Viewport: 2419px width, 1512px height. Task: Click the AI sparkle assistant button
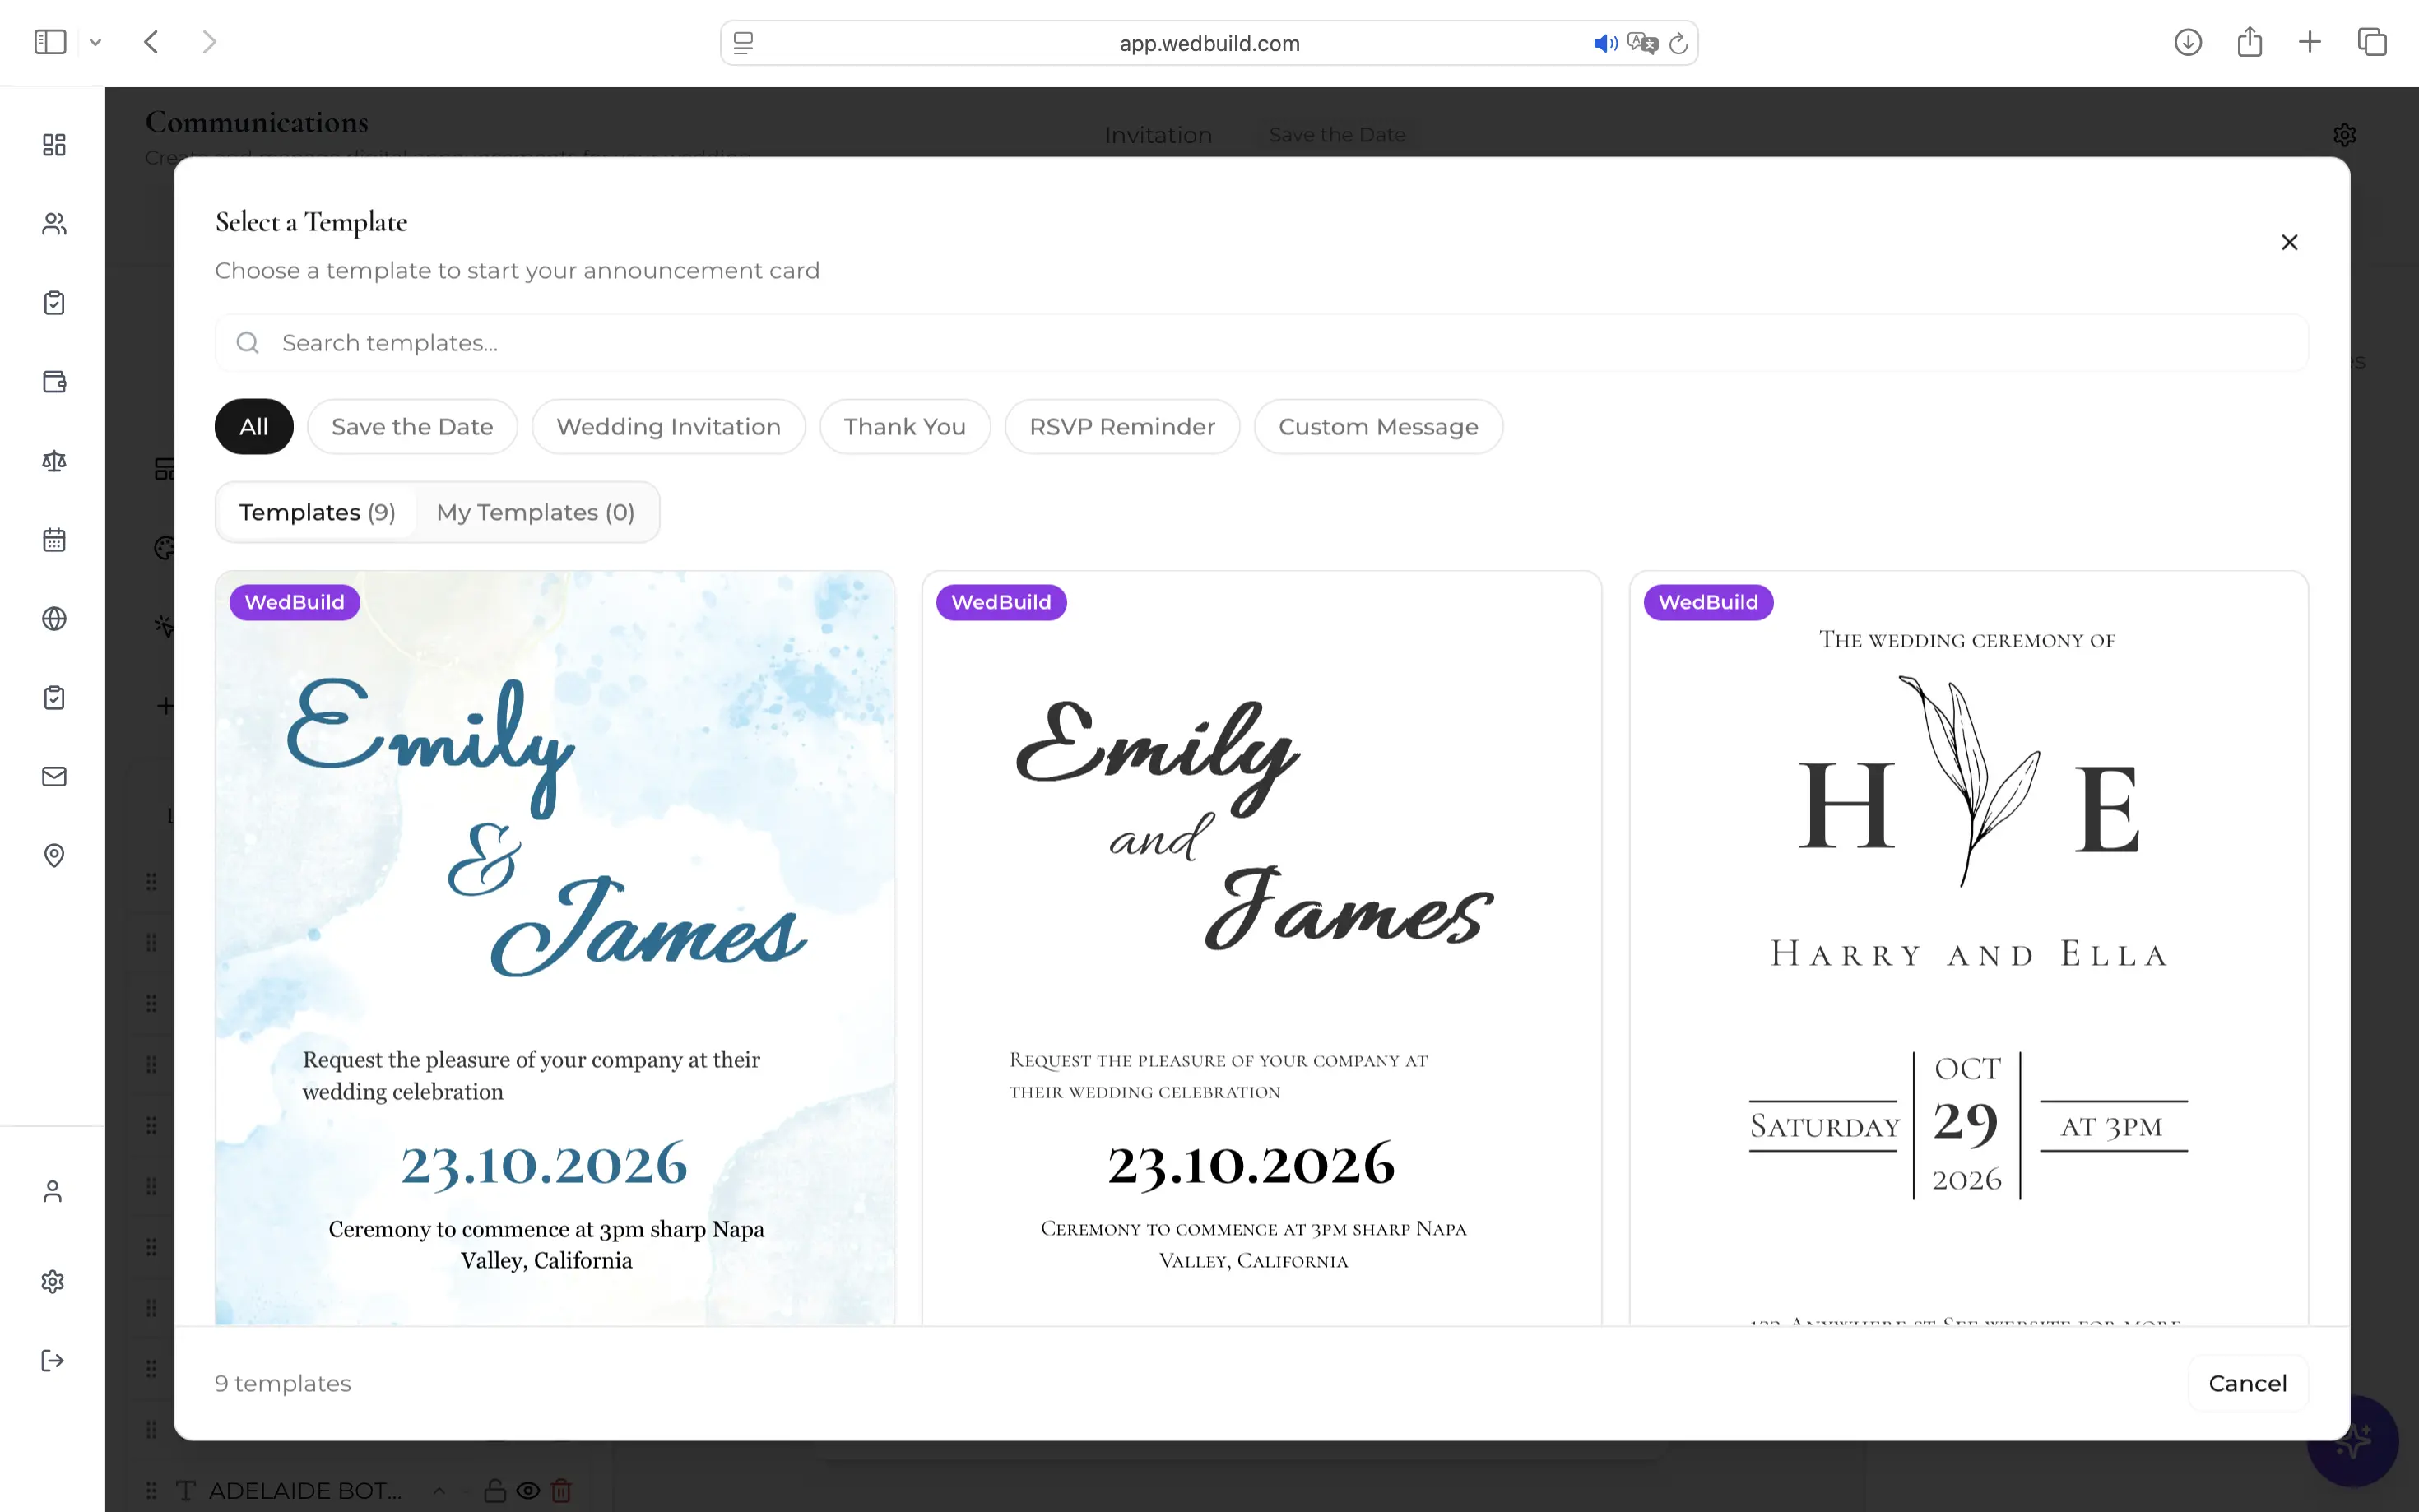[x=2354, y=1441]
